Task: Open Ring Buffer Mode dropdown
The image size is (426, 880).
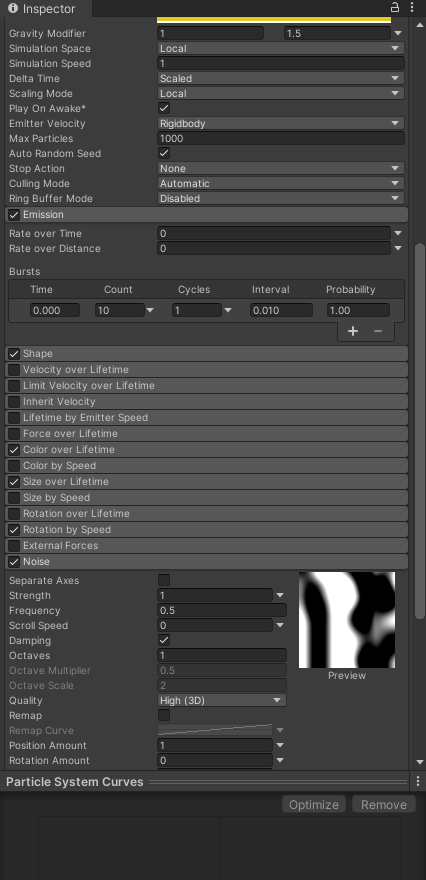Action: 280,199
